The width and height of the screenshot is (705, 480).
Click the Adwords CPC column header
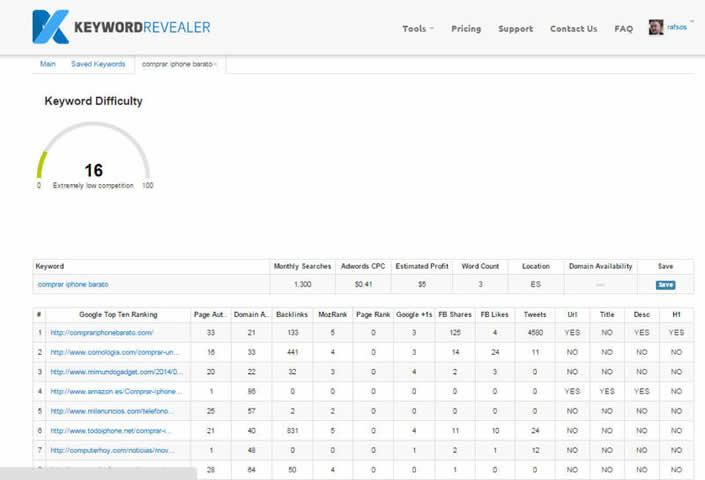363,266
